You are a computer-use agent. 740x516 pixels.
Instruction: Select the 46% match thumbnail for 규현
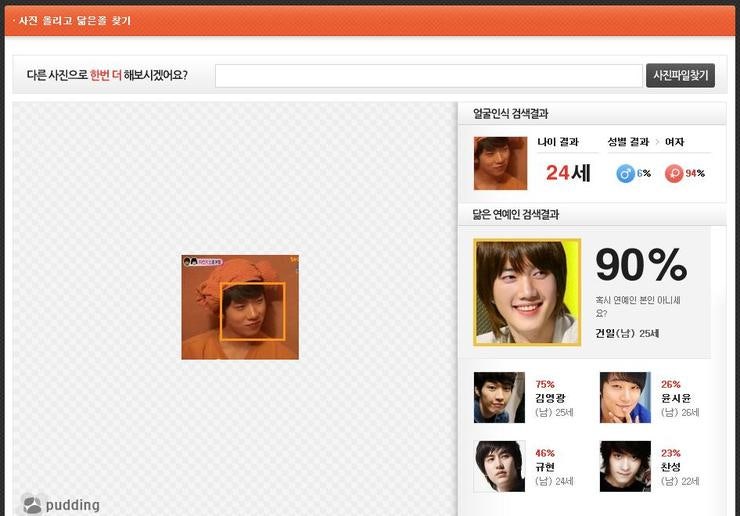point(499,466)
